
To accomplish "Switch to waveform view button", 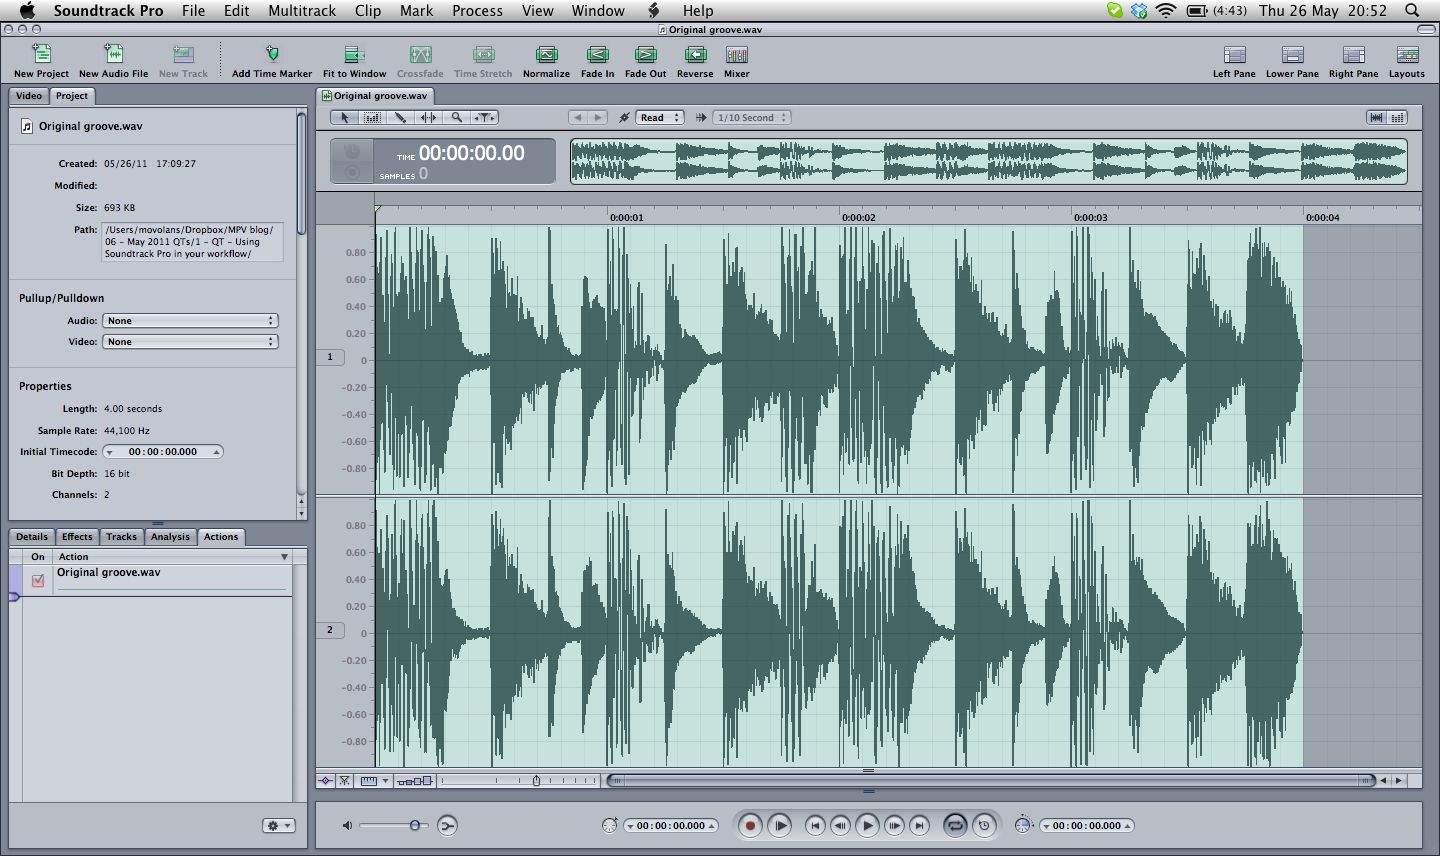I will pos(1377,117).
